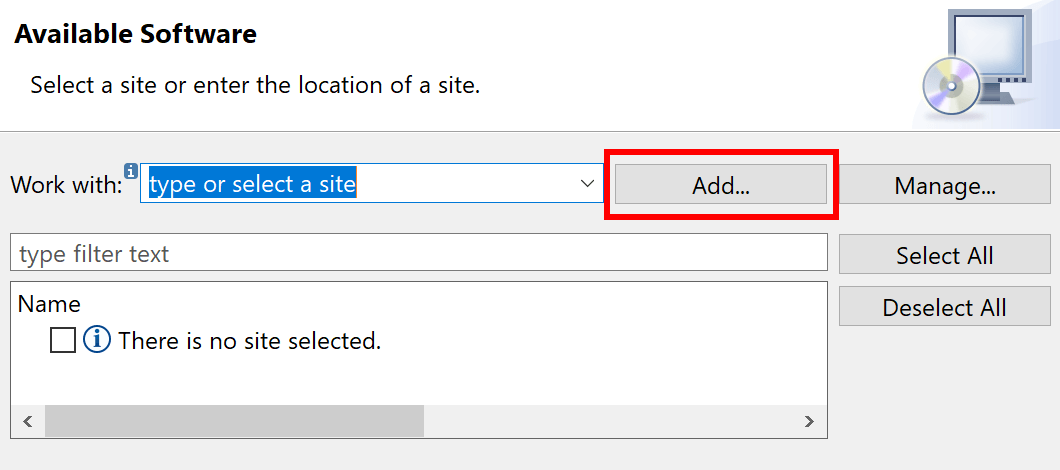Tick the checkbox beside "There is no site selected"
The width and height of the screenshot is (1060, 470).
click(63, 340)
